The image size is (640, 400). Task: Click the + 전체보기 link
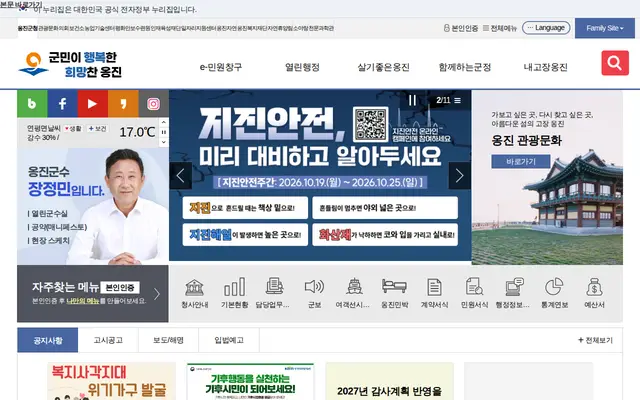point(596,340)
